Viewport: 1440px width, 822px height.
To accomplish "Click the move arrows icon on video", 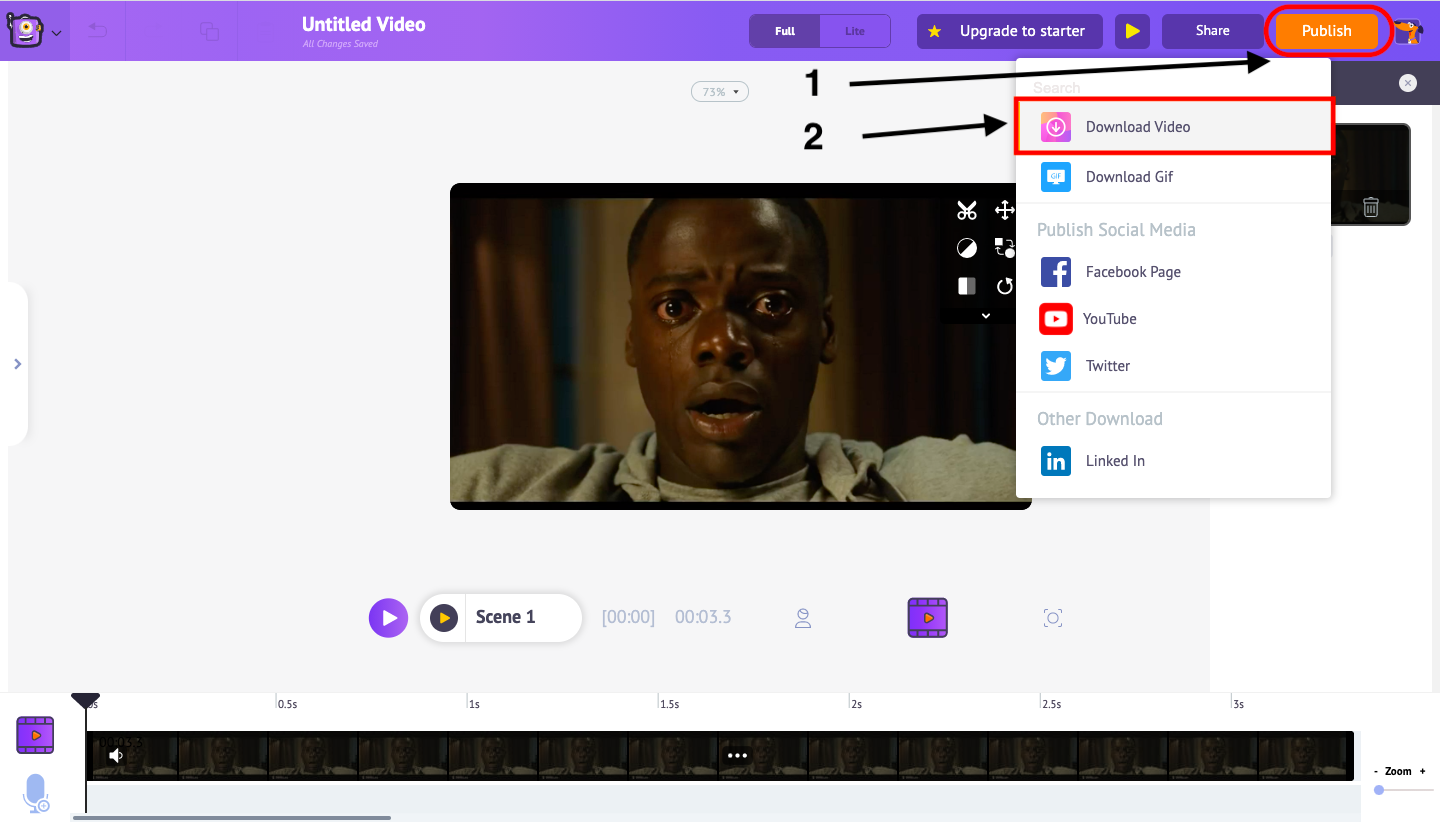I will 1004,210.
